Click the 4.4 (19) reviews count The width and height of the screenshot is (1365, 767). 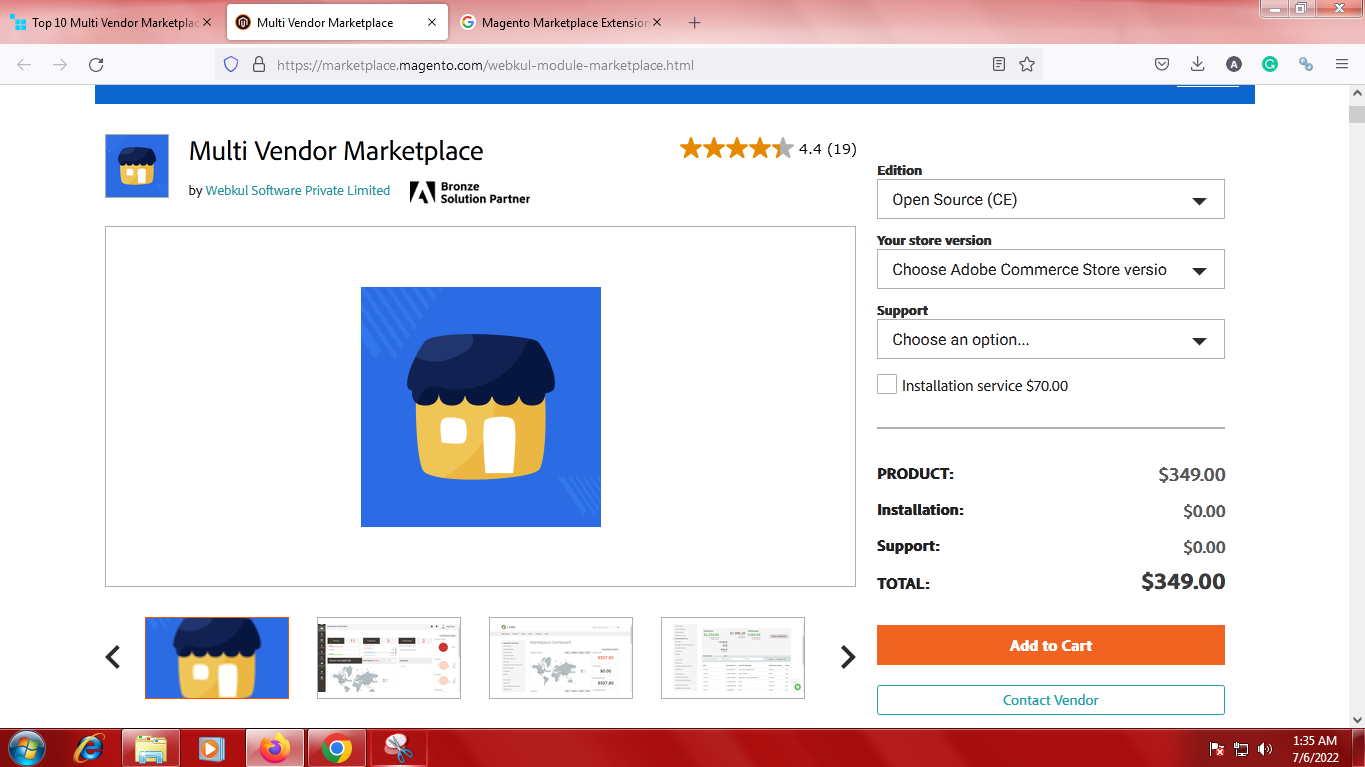pyautogui.click(x=828, y=149)
